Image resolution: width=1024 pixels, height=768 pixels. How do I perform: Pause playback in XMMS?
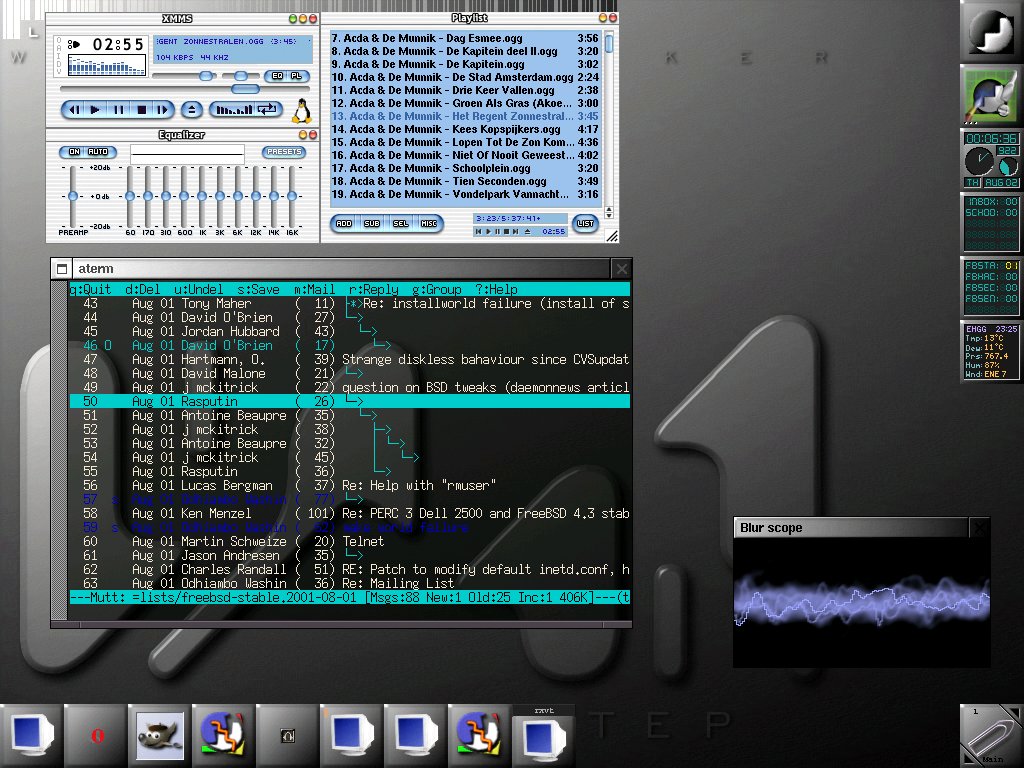click(x=119, y=109)
